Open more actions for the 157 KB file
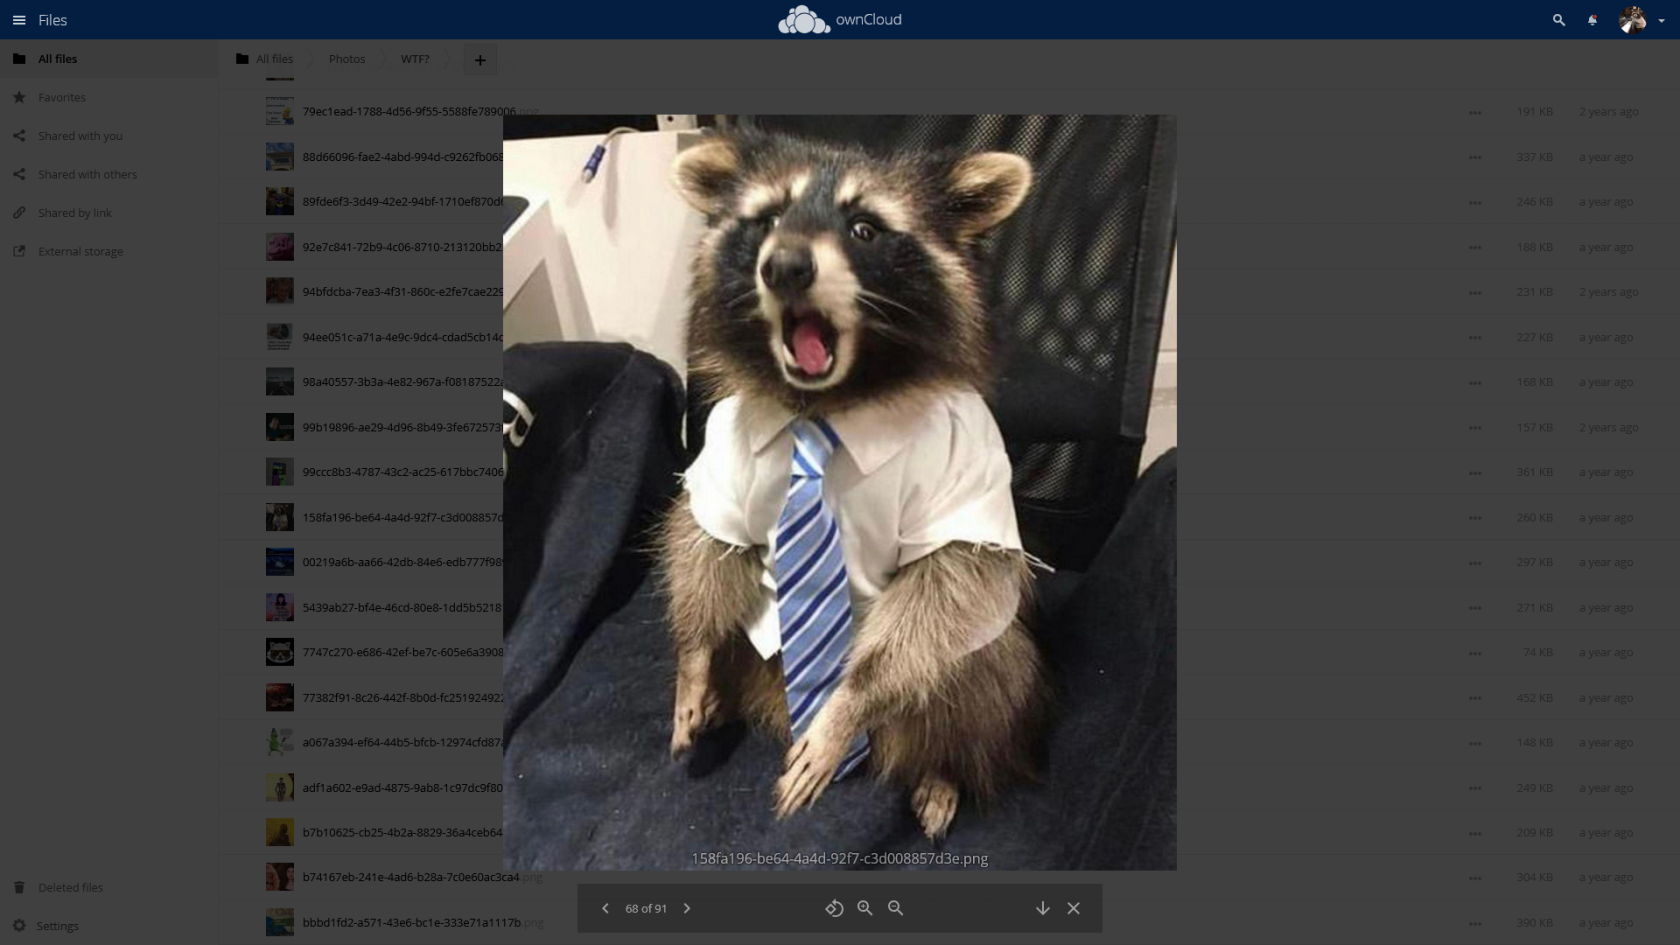Screen dimensions: 1680x945 pos(1475,427)
